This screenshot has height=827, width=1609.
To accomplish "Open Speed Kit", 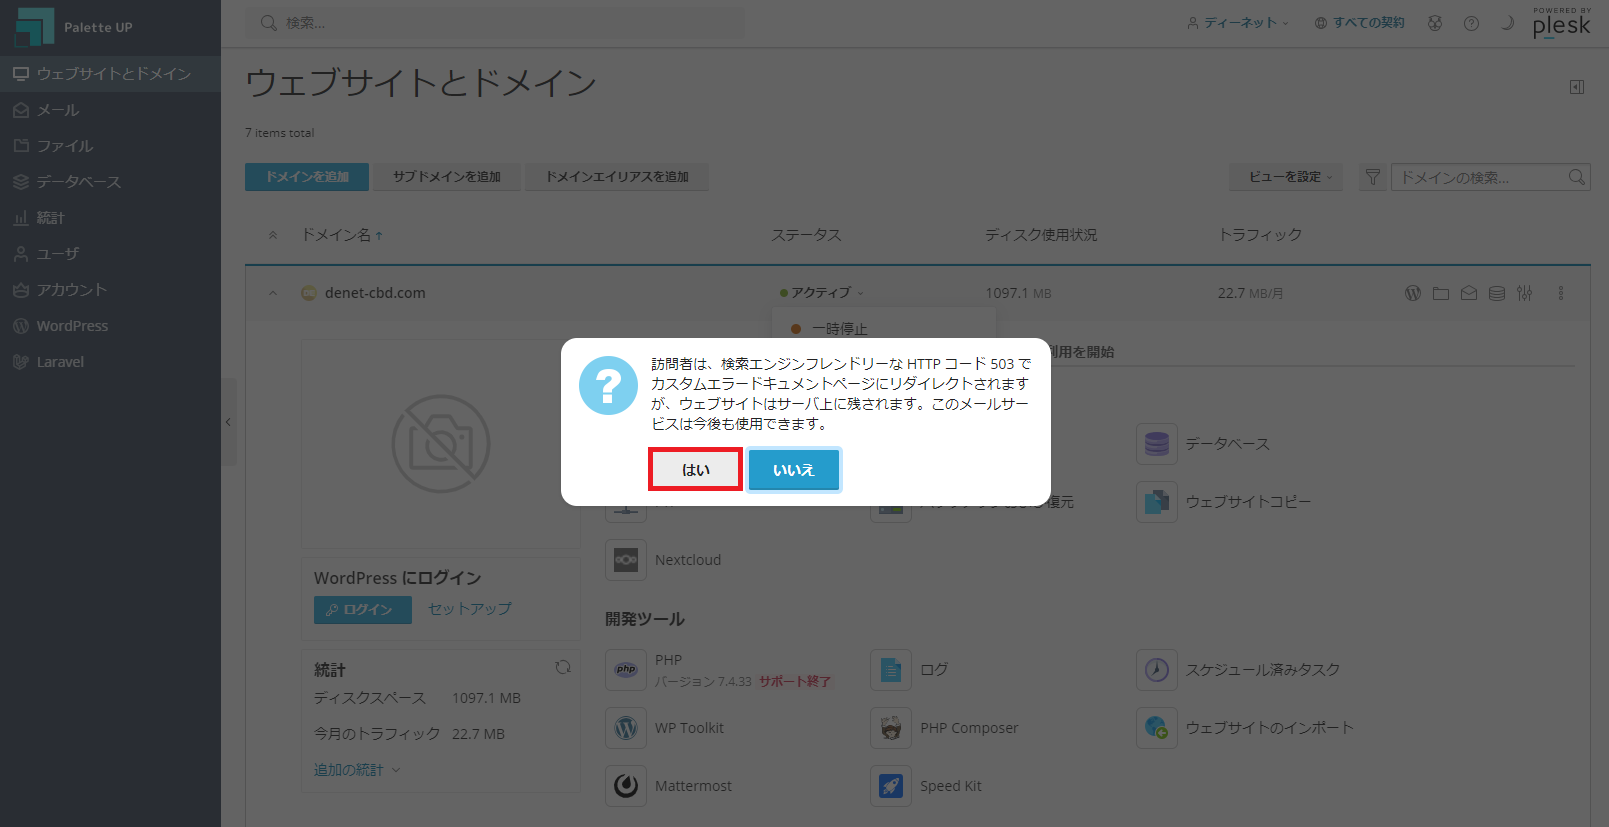I will [x=926, y=786].
